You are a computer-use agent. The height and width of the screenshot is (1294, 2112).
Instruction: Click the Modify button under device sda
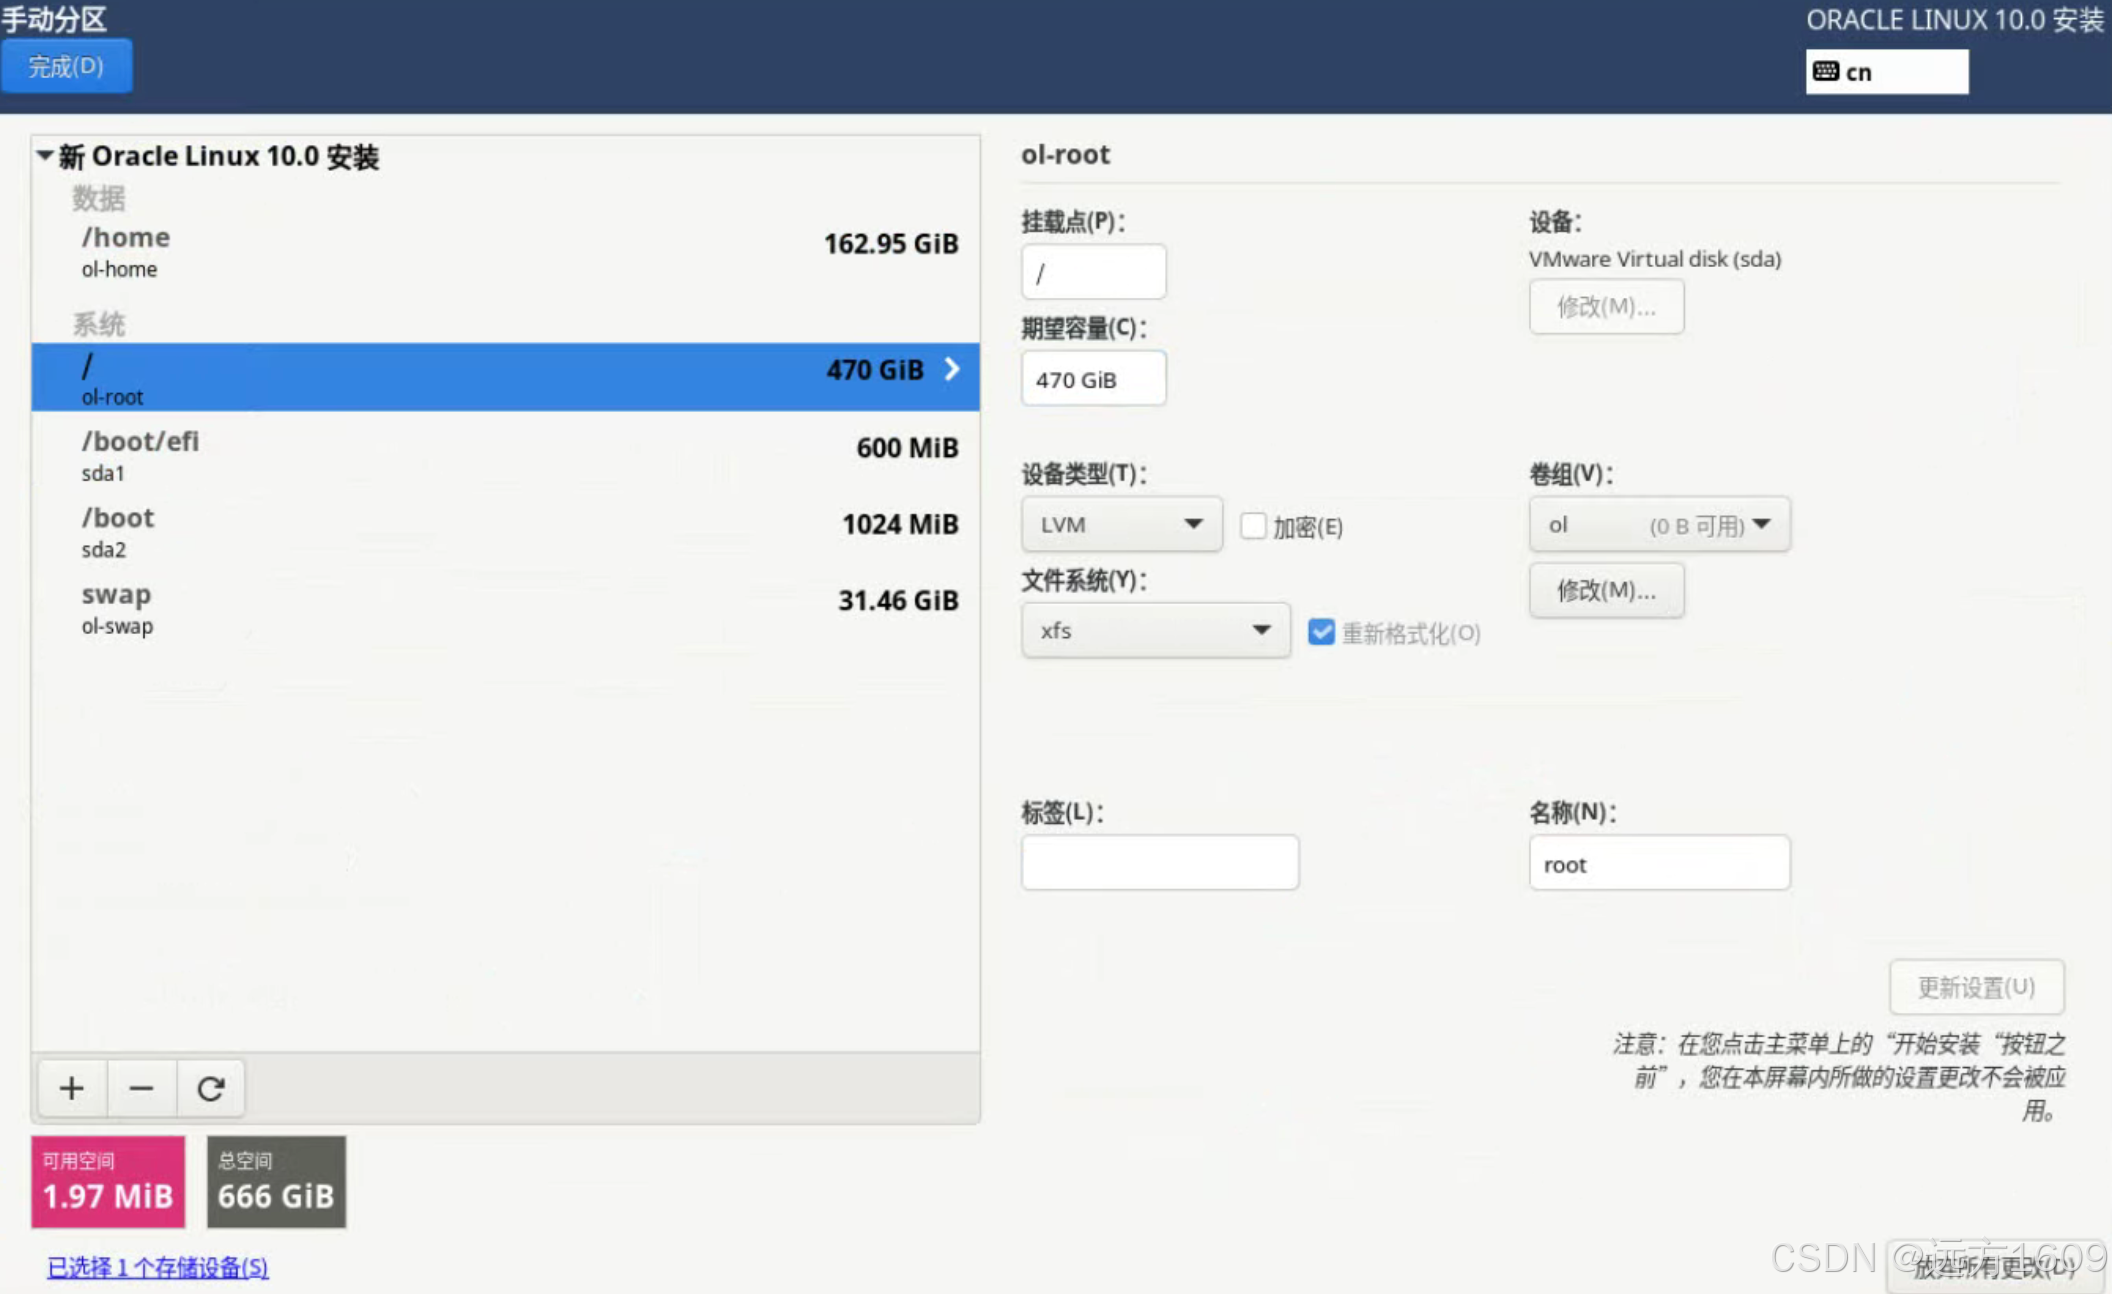[1606, 307]
